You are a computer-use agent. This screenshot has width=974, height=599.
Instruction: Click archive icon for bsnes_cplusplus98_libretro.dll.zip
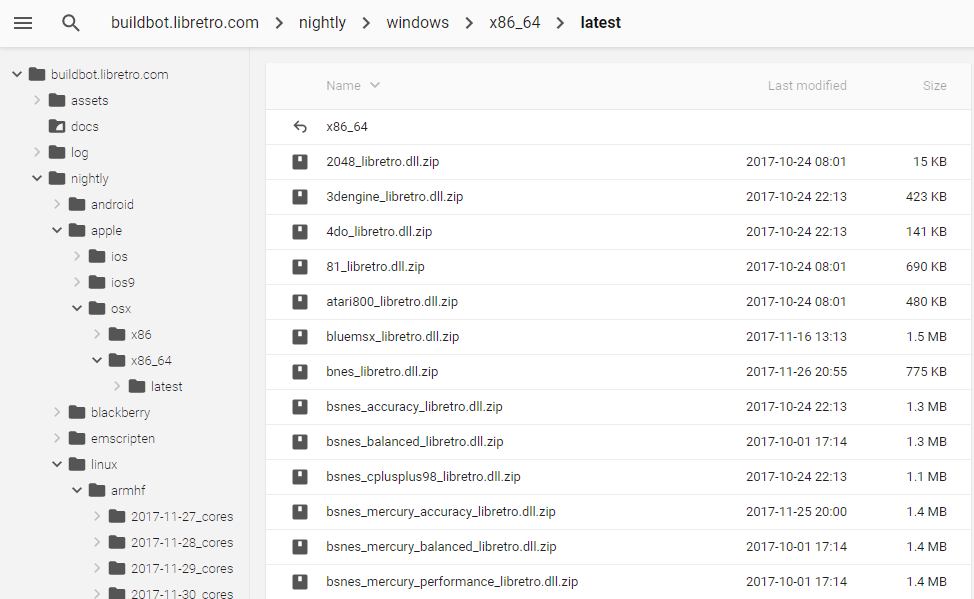(x=300, y=477)
